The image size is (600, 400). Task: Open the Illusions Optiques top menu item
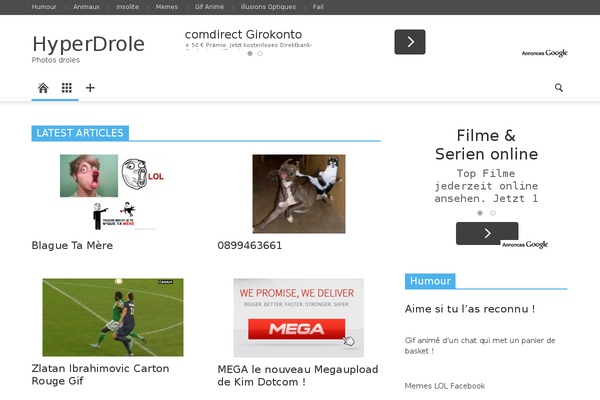coord(268,7)
